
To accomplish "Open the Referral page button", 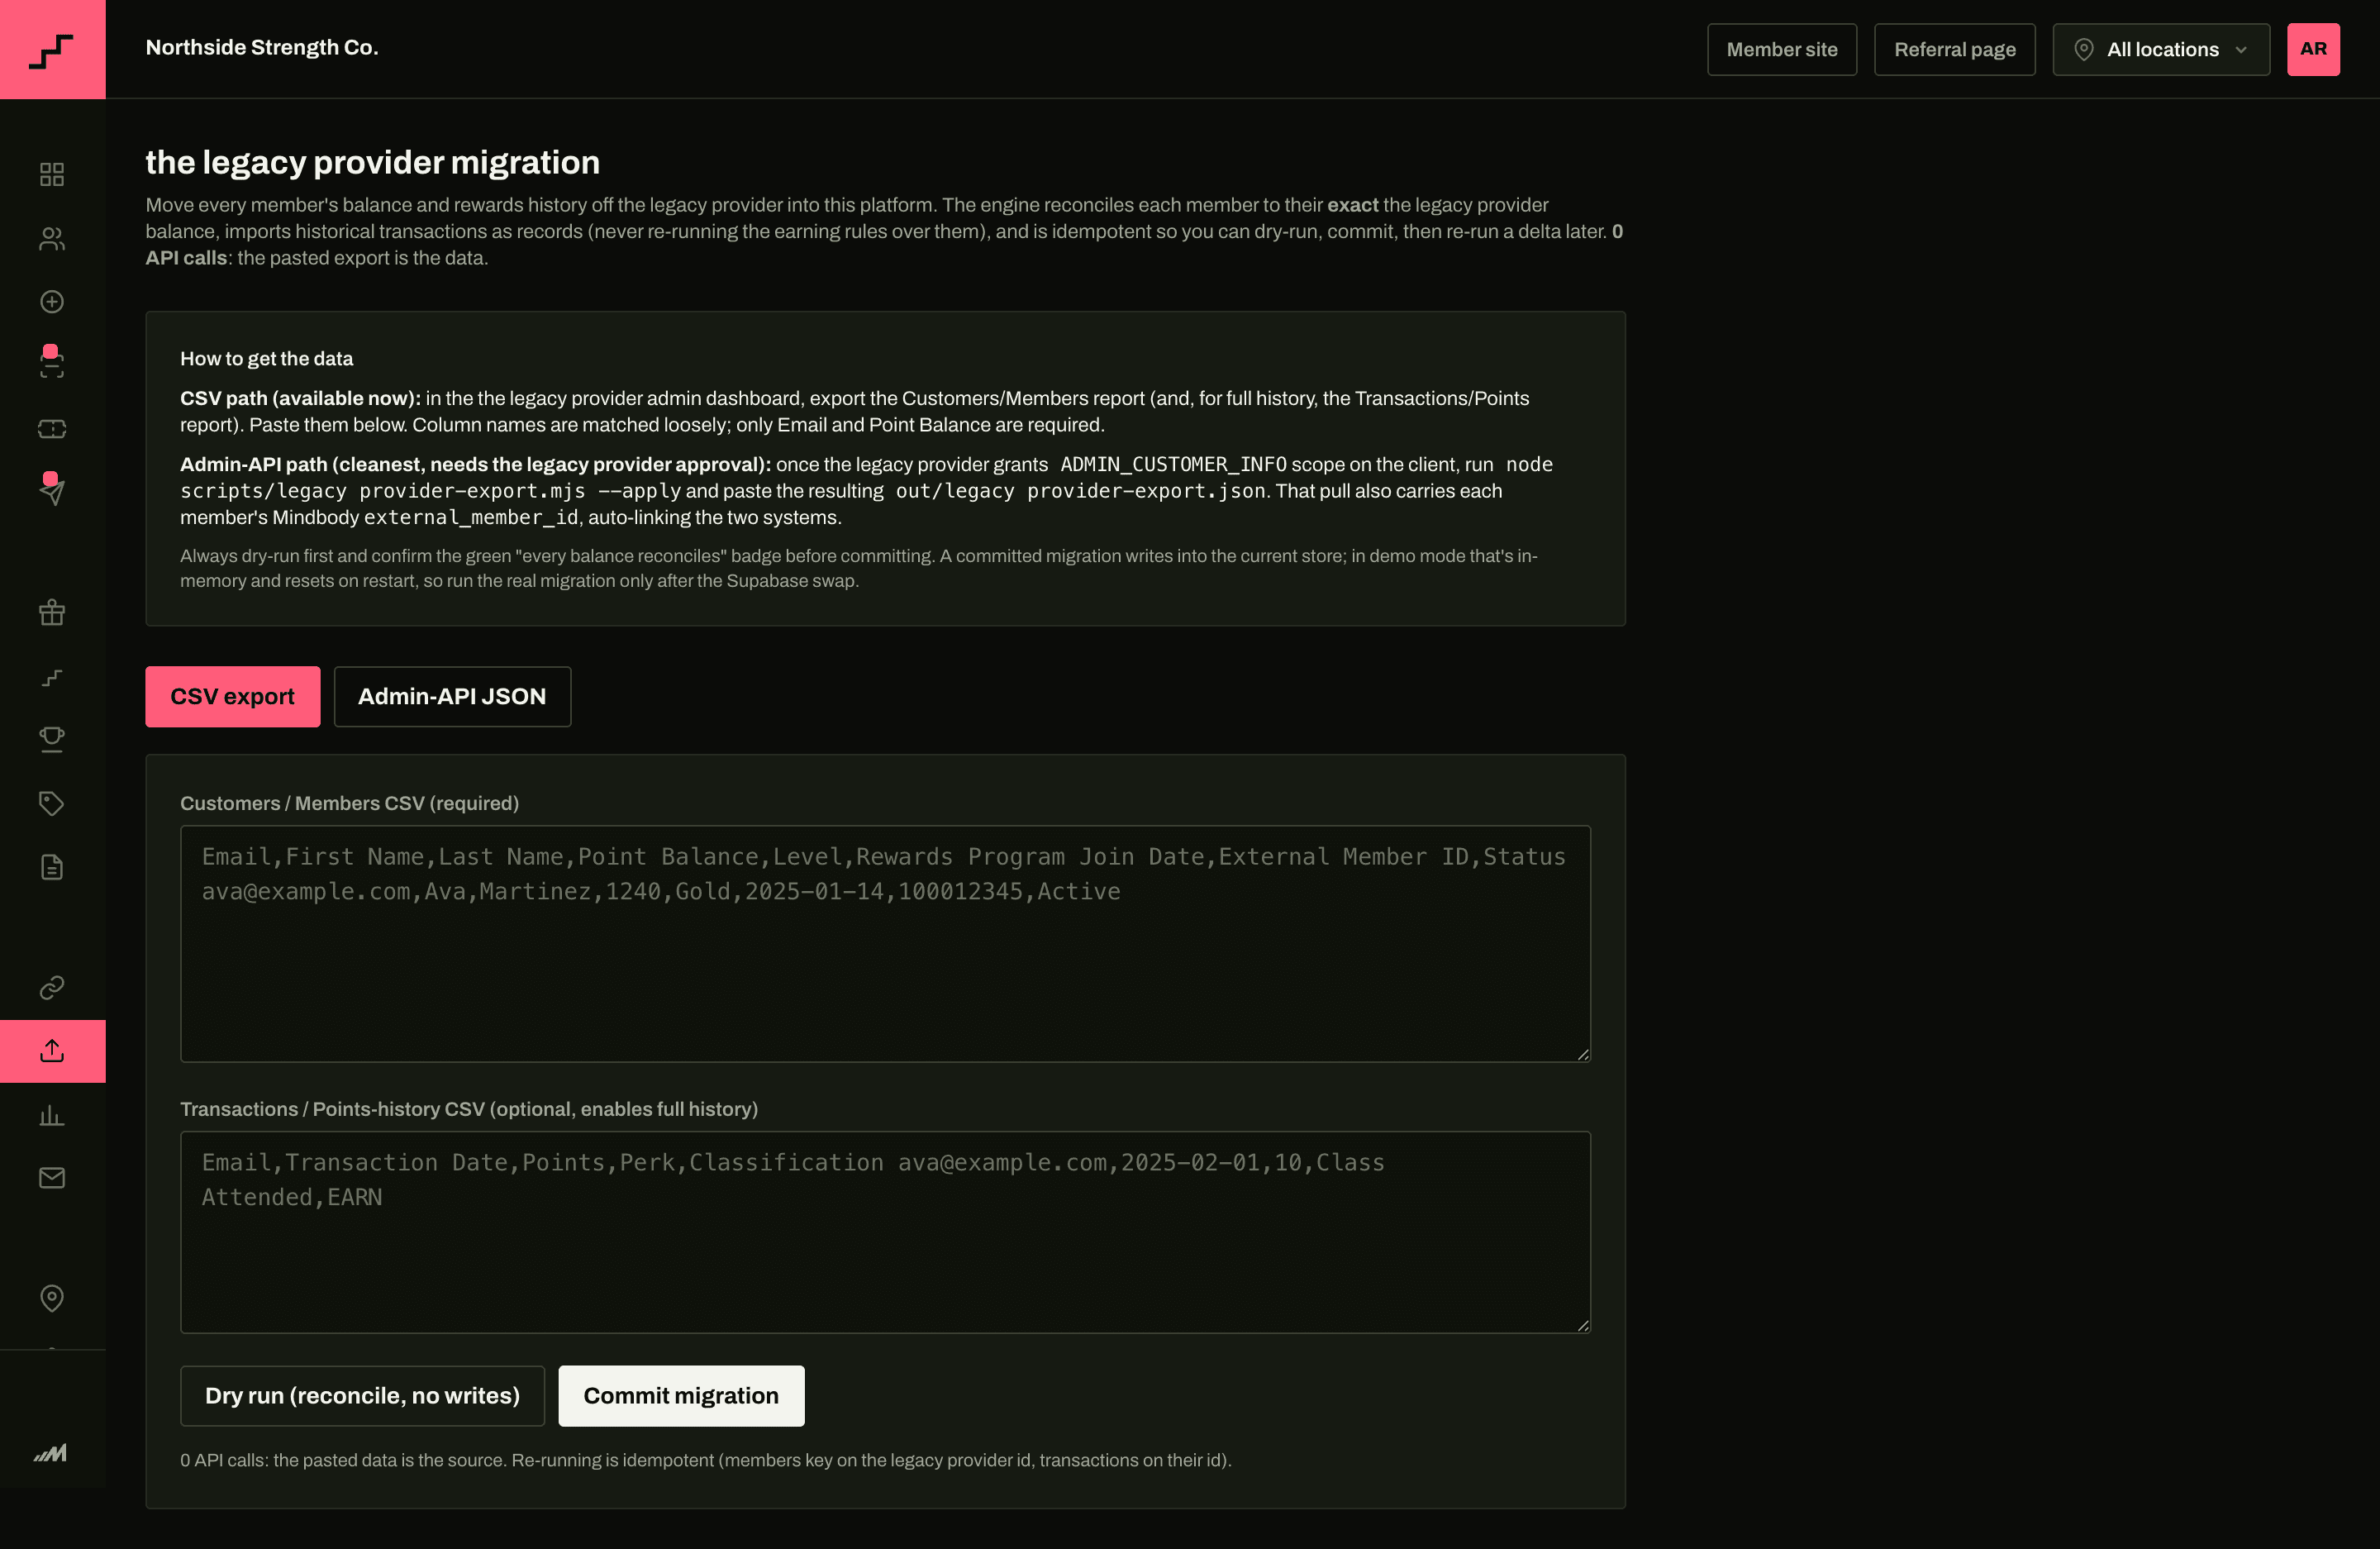I will tap(1954, 49).
